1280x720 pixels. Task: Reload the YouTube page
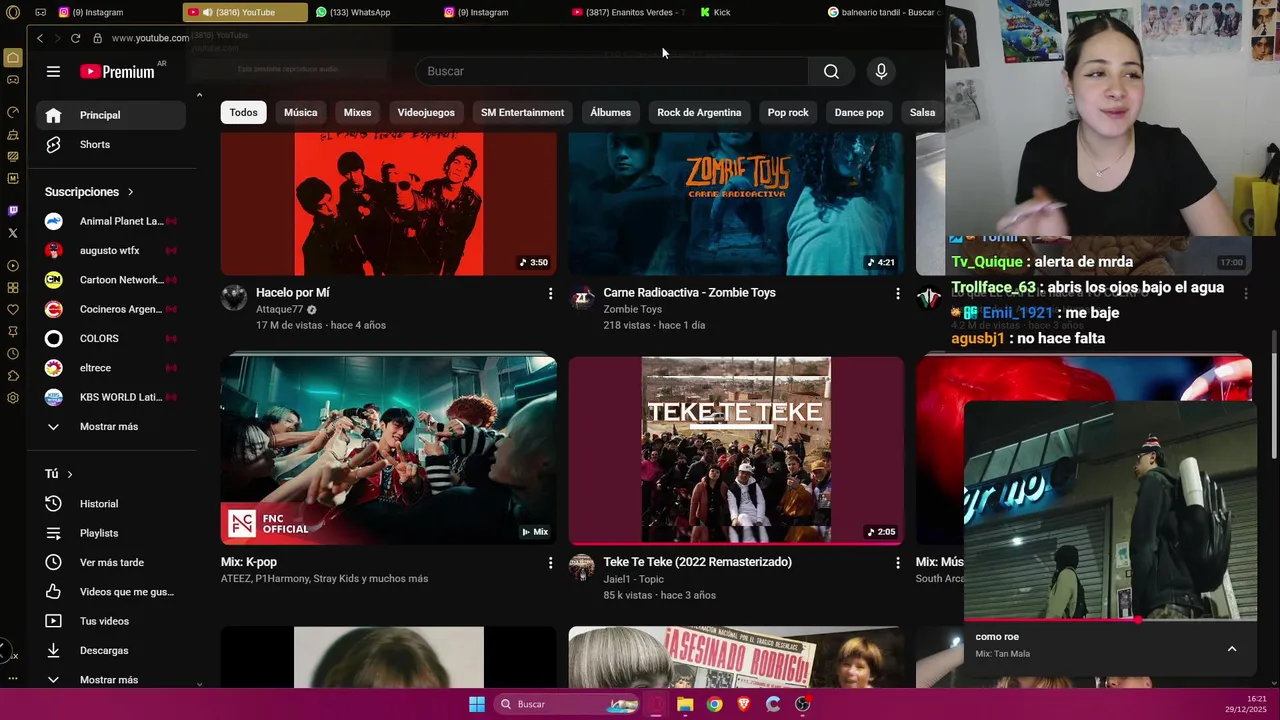coord(75,38)
